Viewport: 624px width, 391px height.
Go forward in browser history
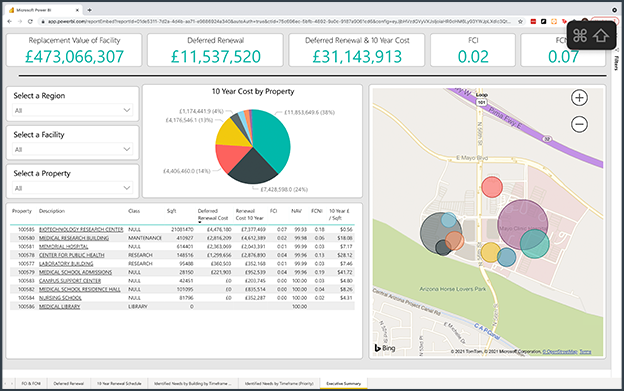(x=20, y=21)
